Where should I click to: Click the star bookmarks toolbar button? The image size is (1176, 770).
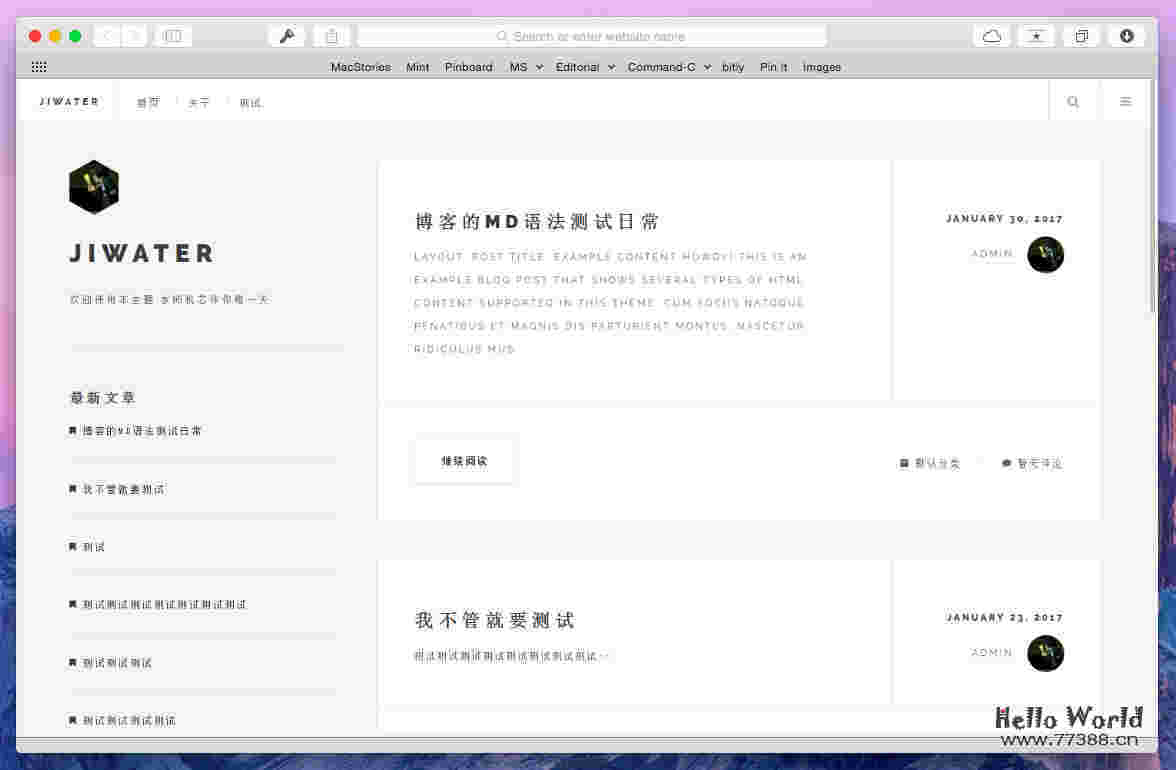pos(1036,36)
